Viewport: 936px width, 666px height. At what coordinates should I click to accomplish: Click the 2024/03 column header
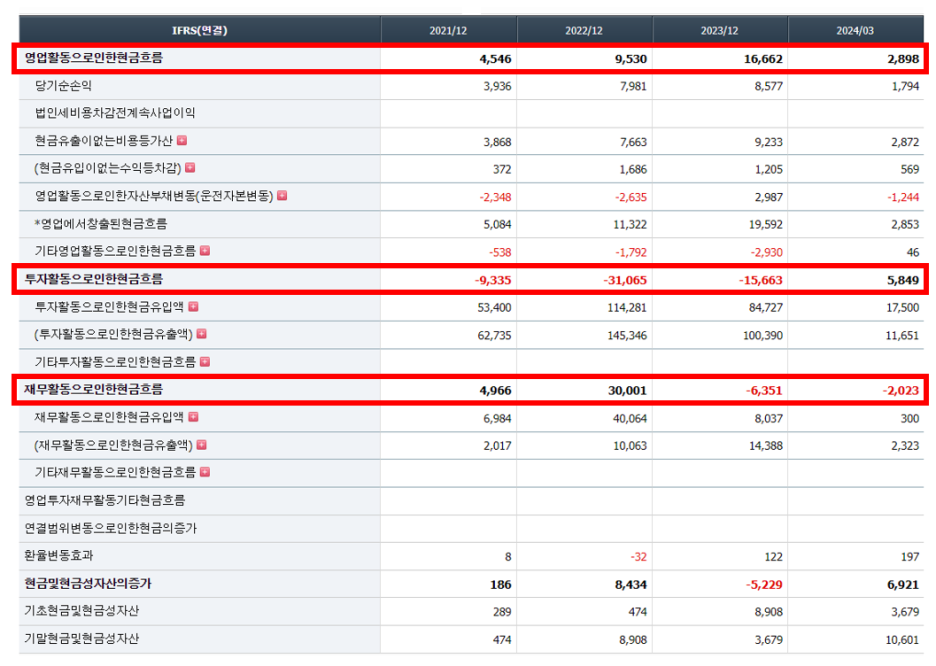pyautogui.click(x=855, y=30)
